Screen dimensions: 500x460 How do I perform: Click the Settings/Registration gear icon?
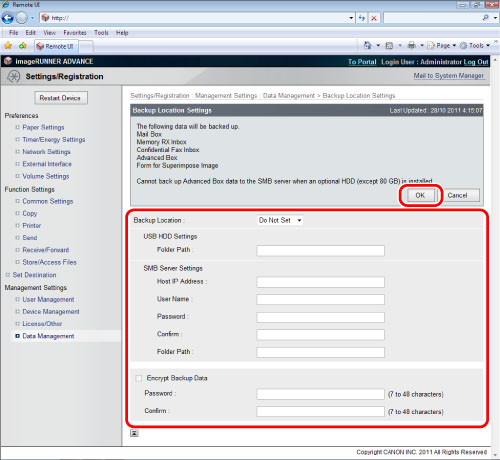[x=14, y=76]
